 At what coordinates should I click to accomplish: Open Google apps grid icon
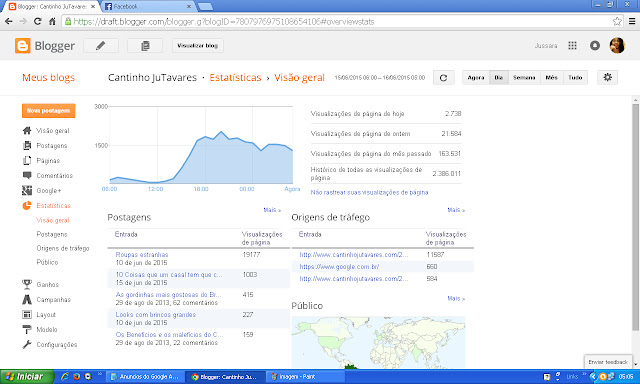pos(572,46)
